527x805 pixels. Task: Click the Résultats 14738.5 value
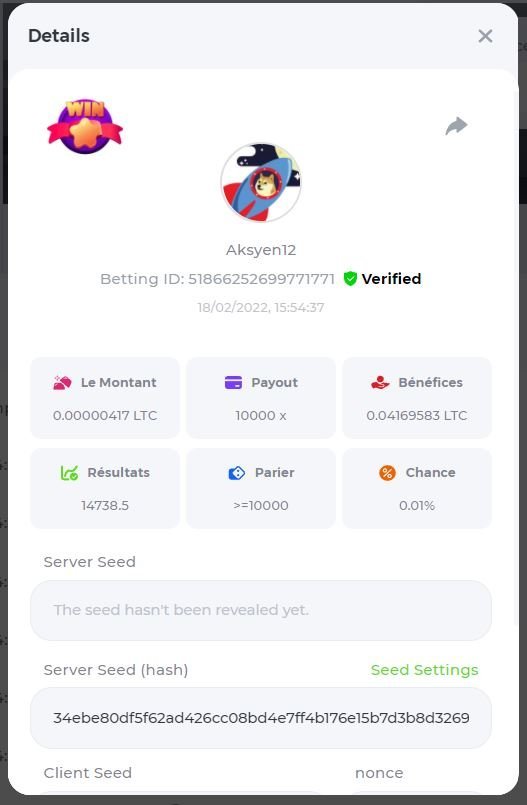tap(105, 506)
